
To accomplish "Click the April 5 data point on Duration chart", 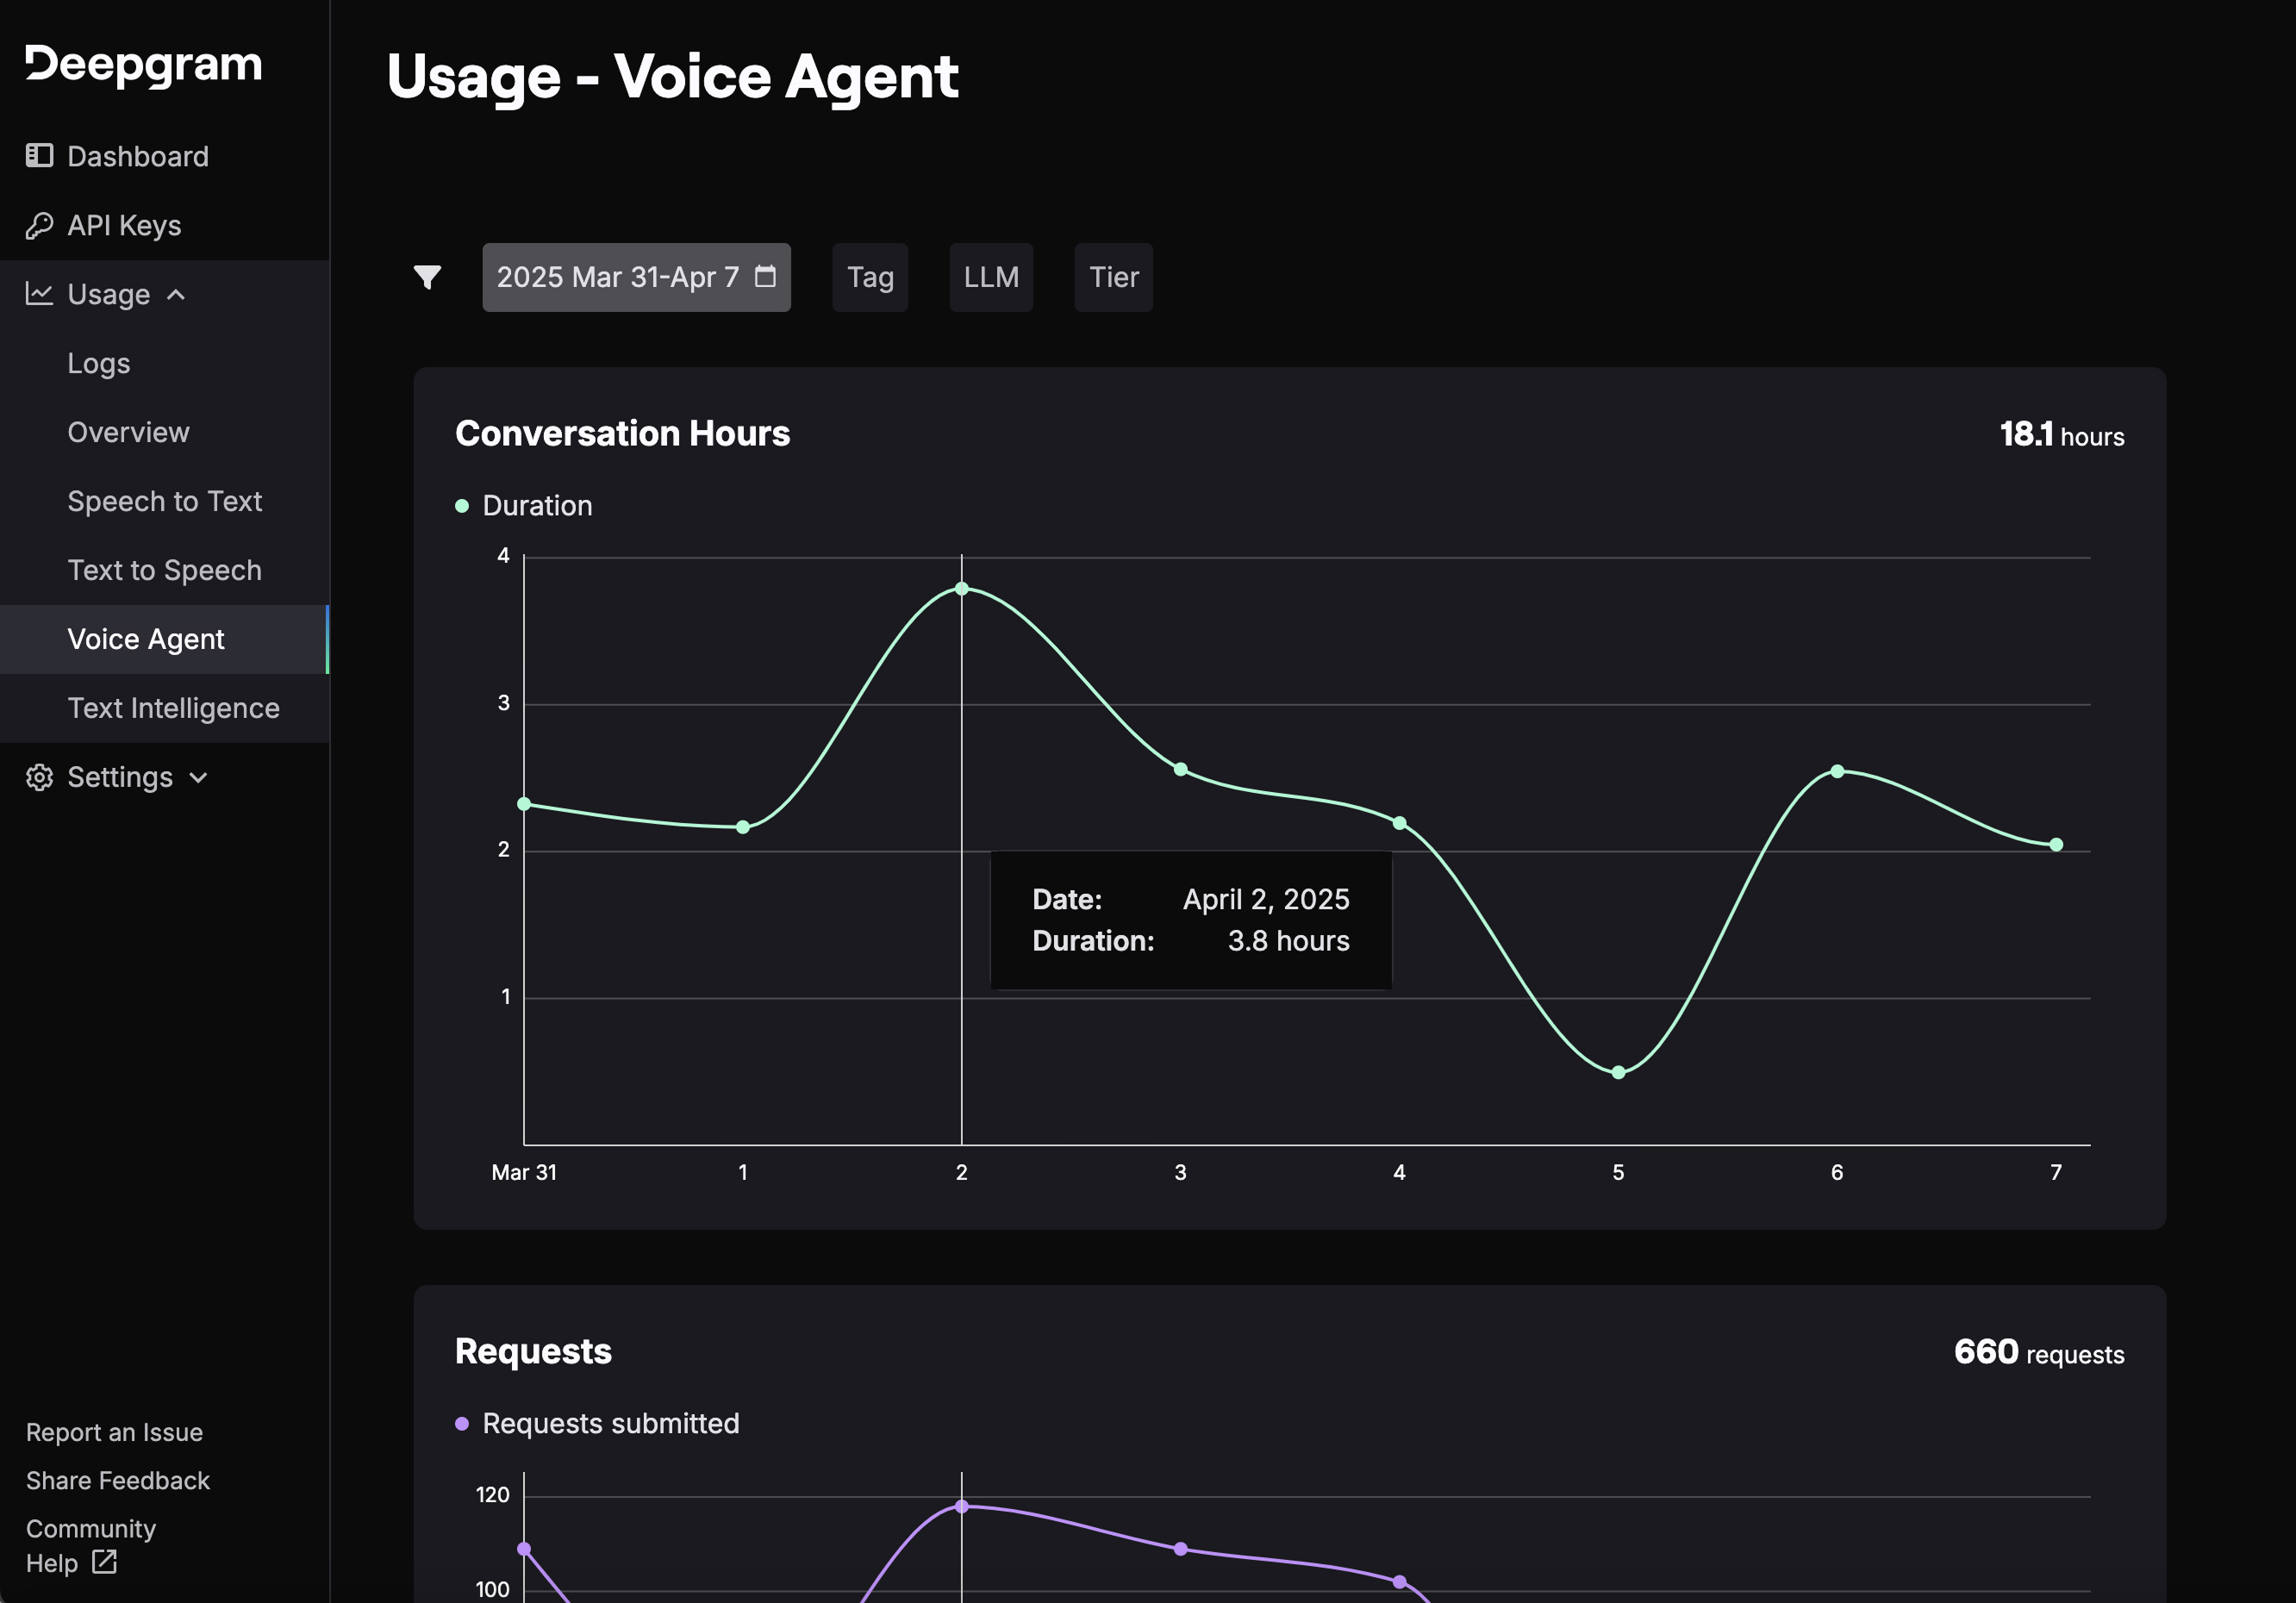I will (1617, 1072).
